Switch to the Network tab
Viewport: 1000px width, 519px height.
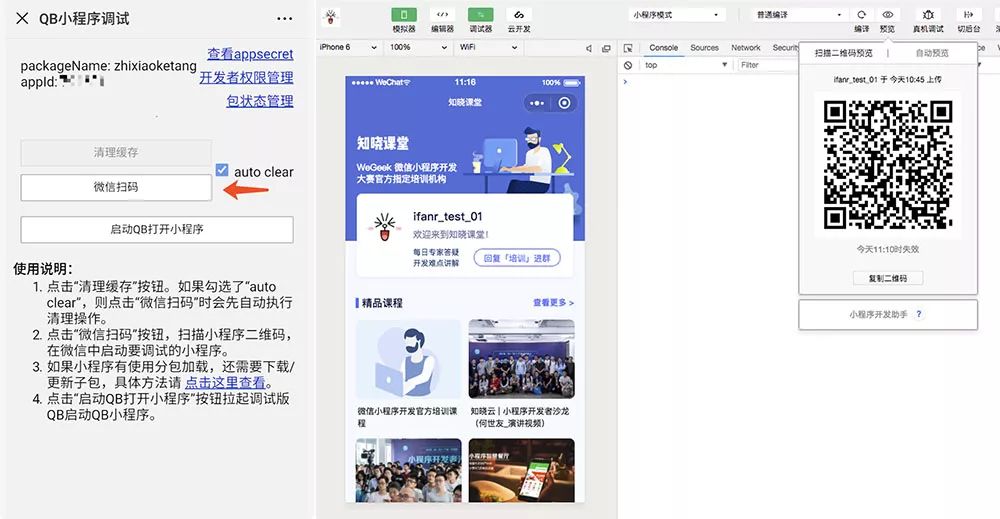(746, 48)
